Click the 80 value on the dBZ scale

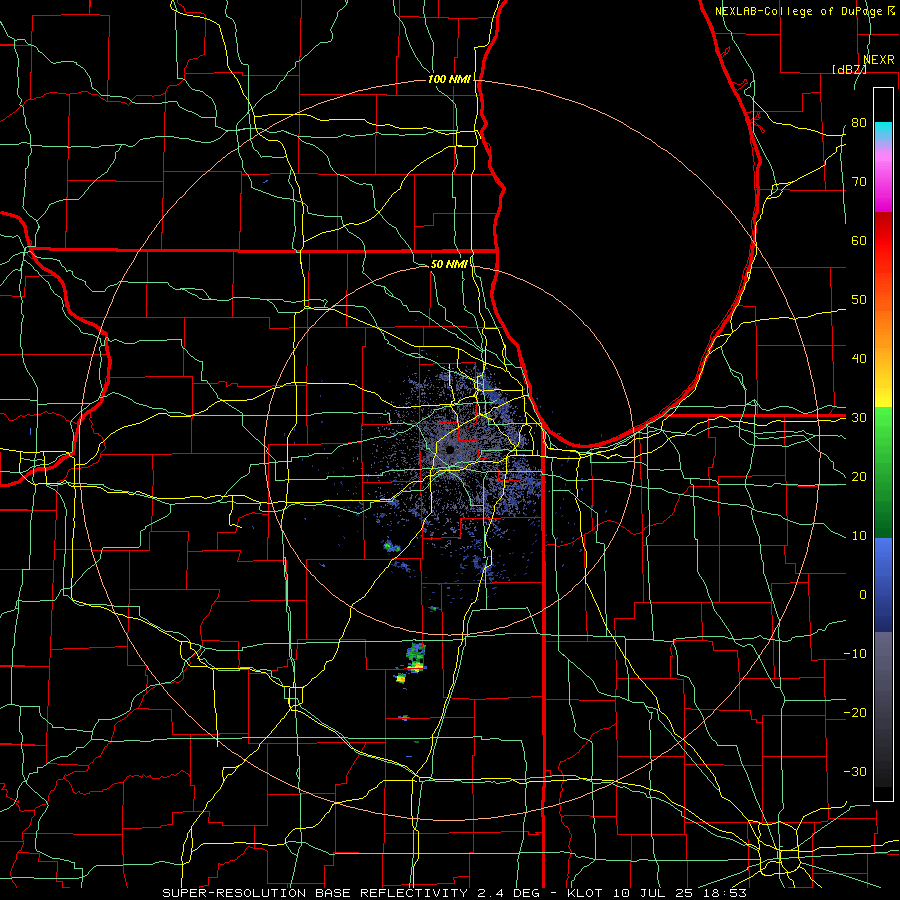point(859,122)
